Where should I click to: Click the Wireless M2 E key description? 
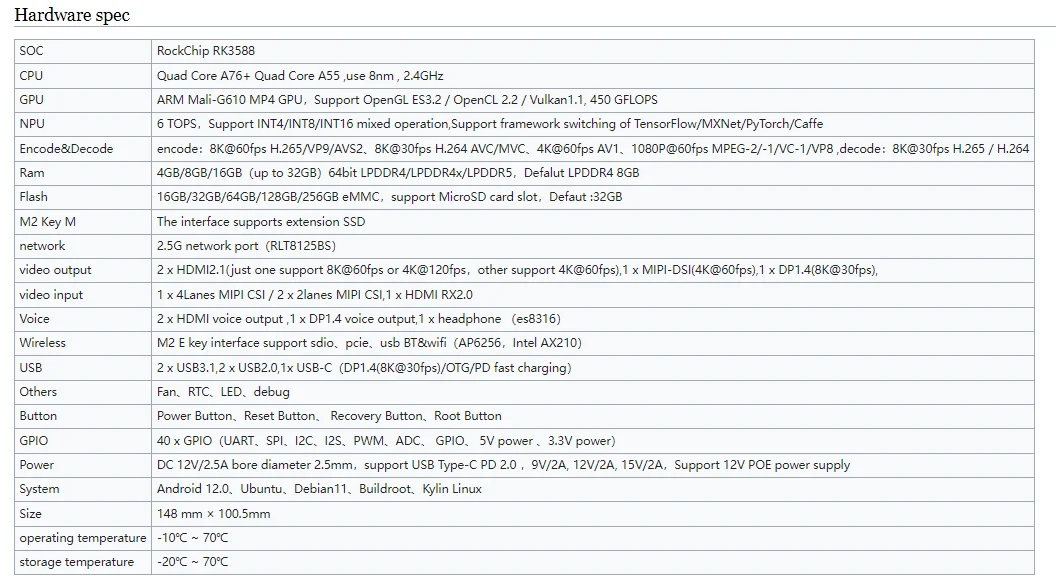pyautogui.click(x=369, y=343)
